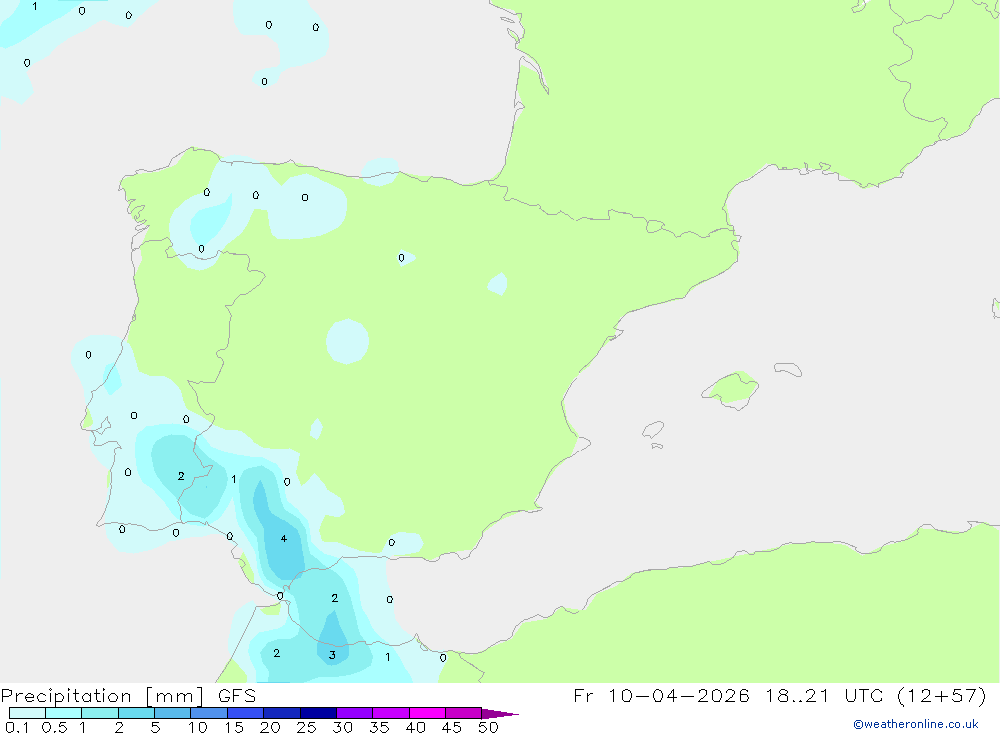Image resolution: width=1000 pixels, height=733 pixels.
Task: Click the "0.1" legend scale label
Action: (x=17, y=727)
